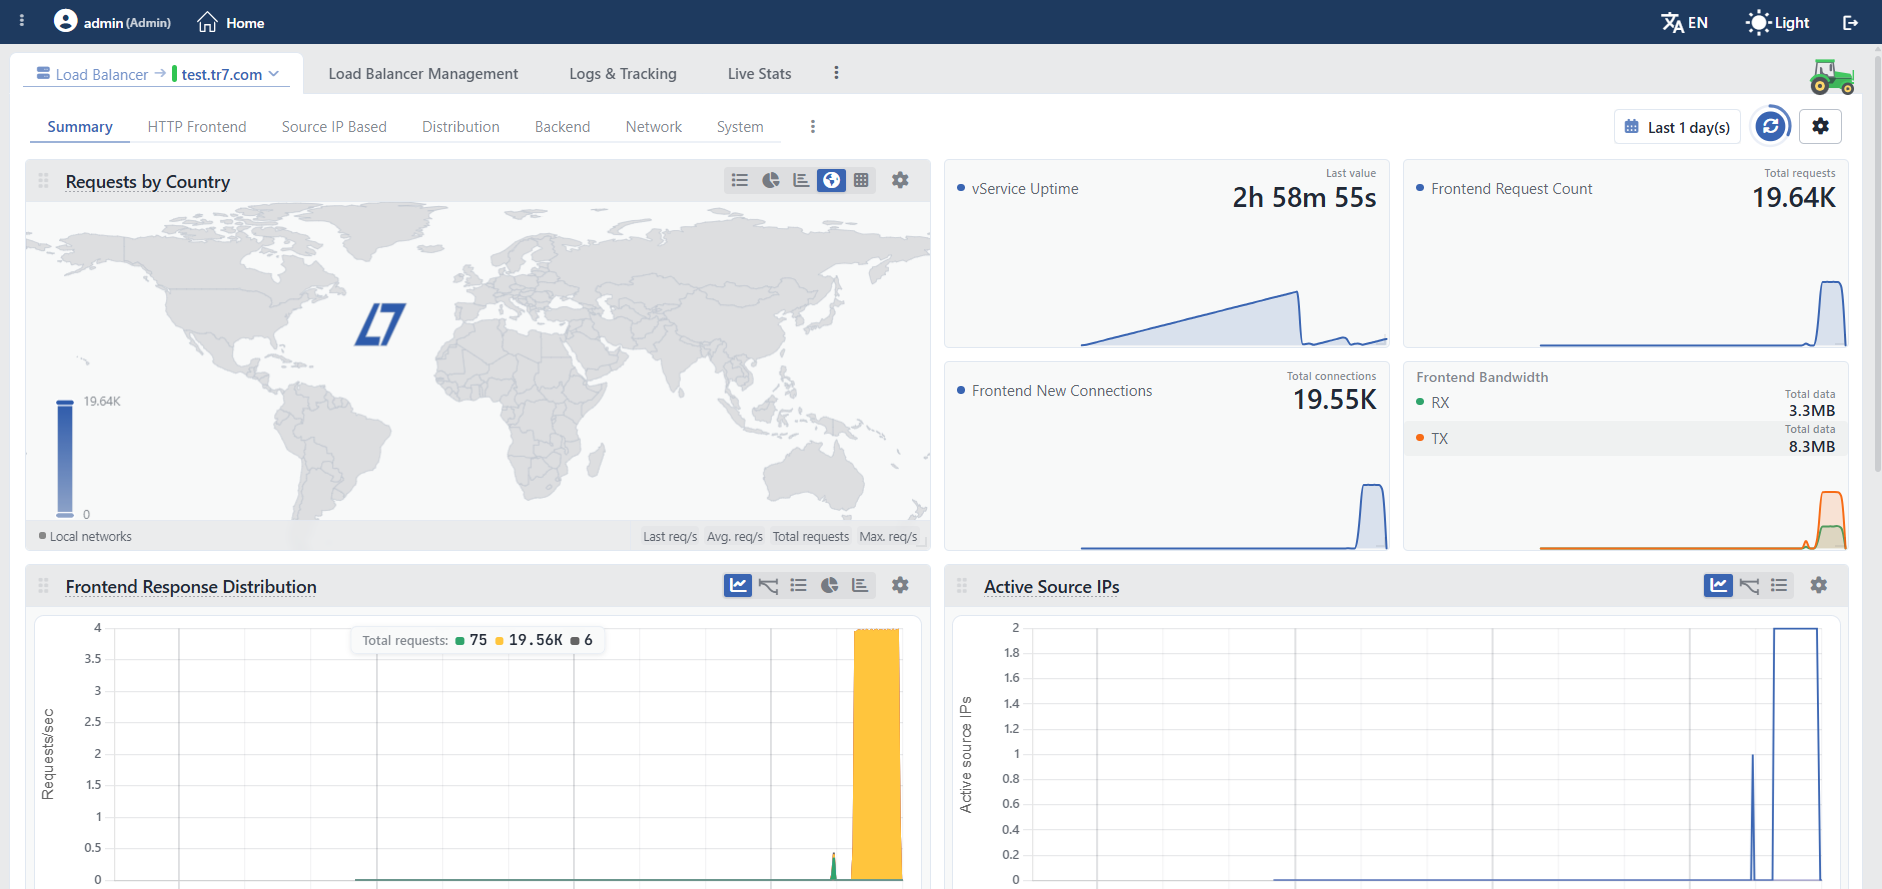The width and height of the screenshot is (1882, 889).
Task: Open the Logs & Tracking menu
Action: [x=623, y=74]
